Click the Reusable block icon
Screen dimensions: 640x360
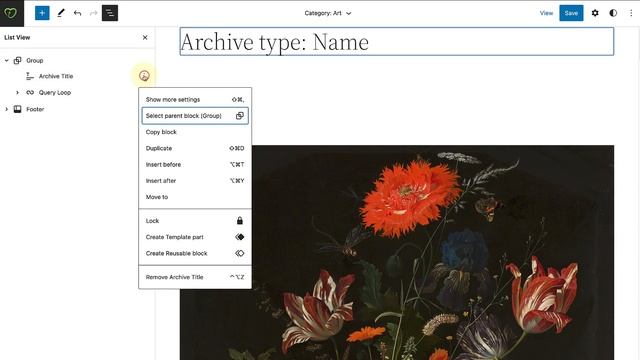coord(240,253)
